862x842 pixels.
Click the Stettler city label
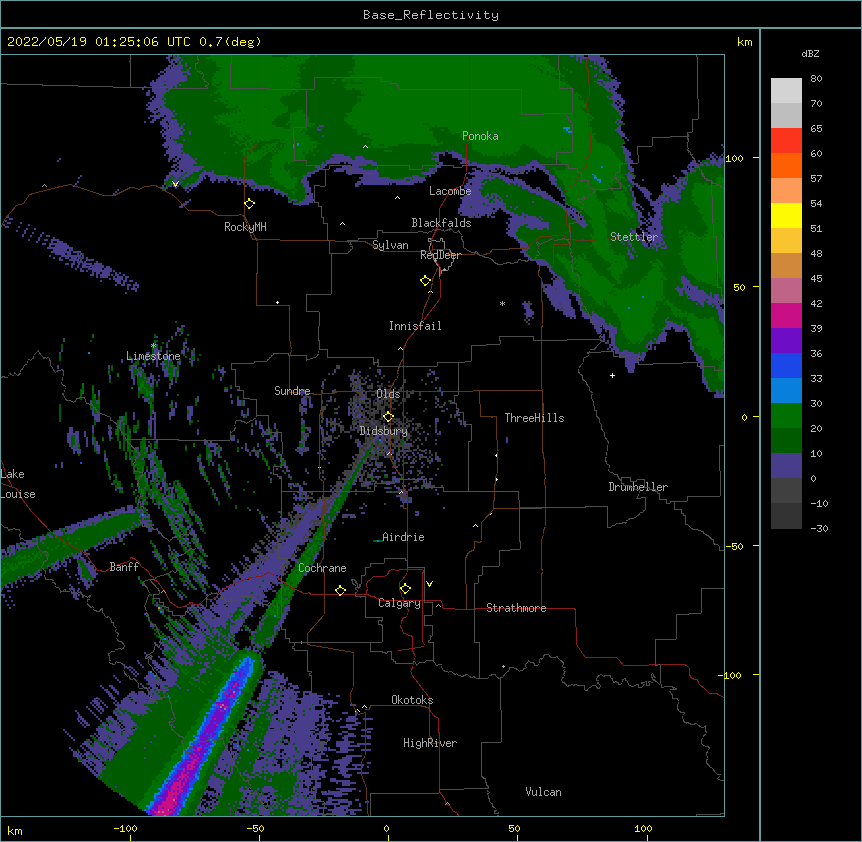pos(634,237)
